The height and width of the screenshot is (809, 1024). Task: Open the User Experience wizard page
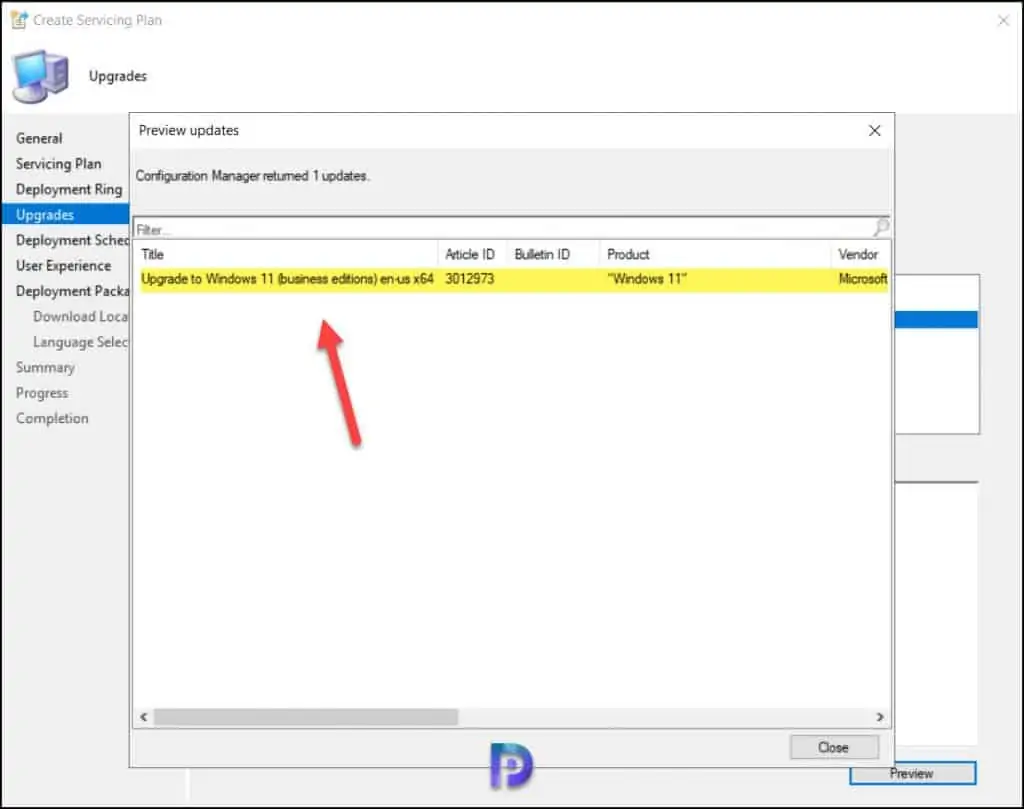[63, 266]
